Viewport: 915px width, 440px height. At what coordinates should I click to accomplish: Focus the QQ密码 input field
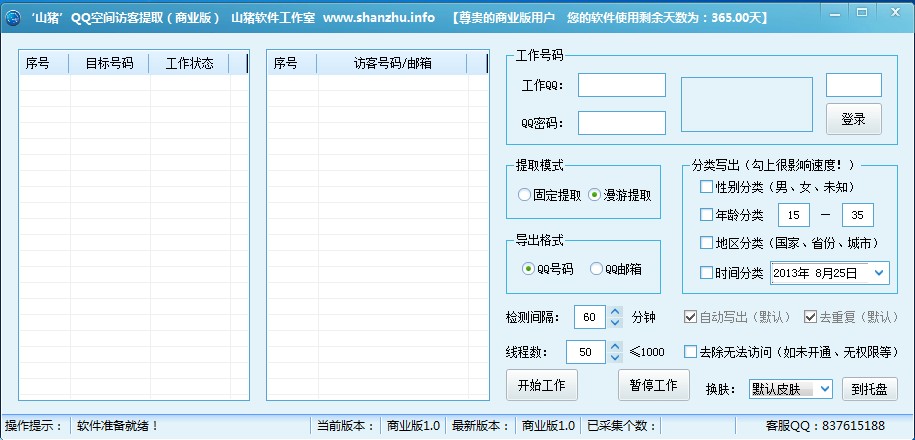pyautogui.click(x=621, y=123)
